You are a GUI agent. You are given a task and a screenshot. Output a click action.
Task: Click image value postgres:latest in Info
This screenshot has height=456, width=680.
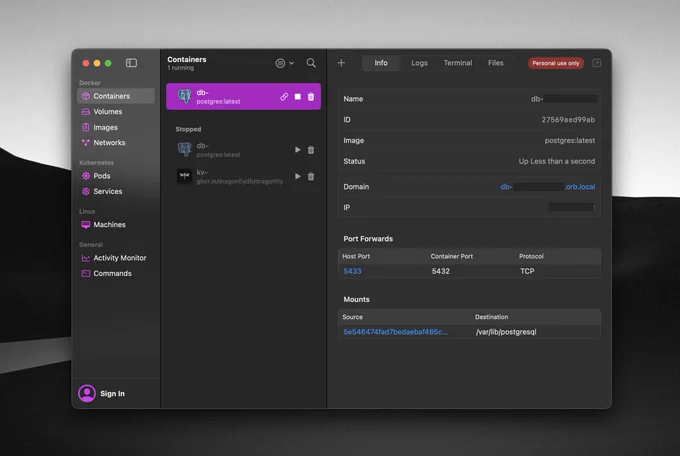(570, 141)
